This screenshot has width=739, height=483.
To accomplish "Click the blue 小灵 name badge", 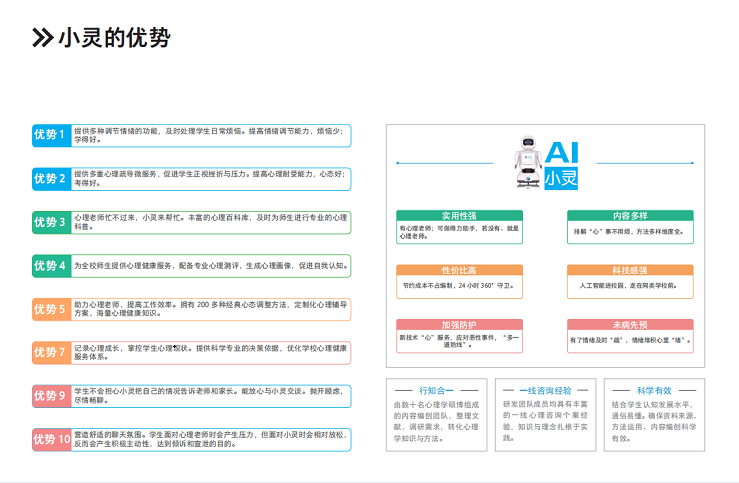I will (x=560, y=178).
